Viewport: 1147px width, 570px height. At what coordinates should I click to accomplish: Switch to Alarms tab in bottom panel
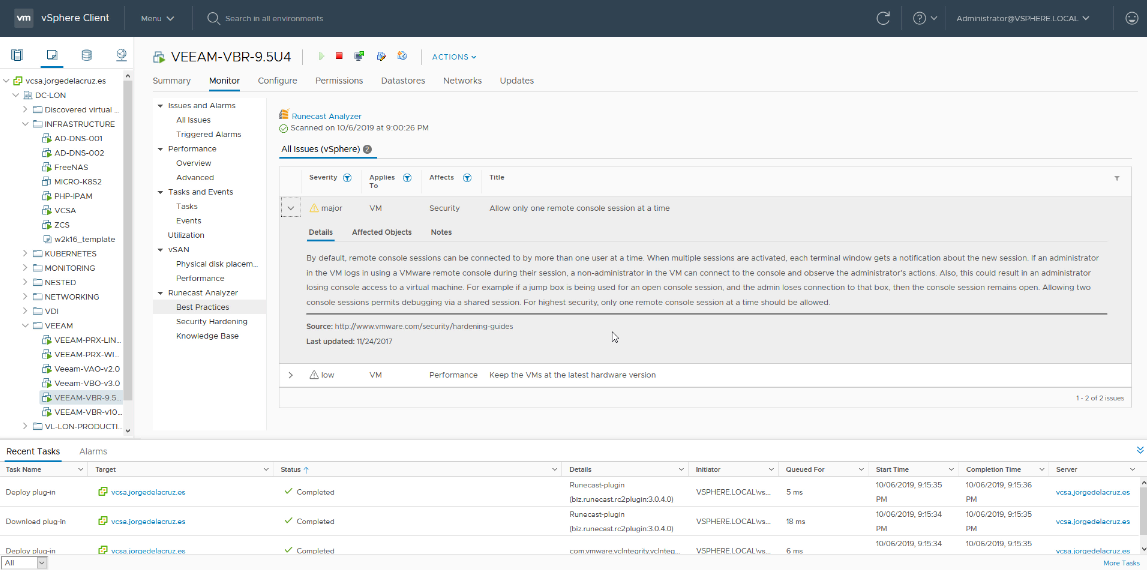(x=94, y=451)
